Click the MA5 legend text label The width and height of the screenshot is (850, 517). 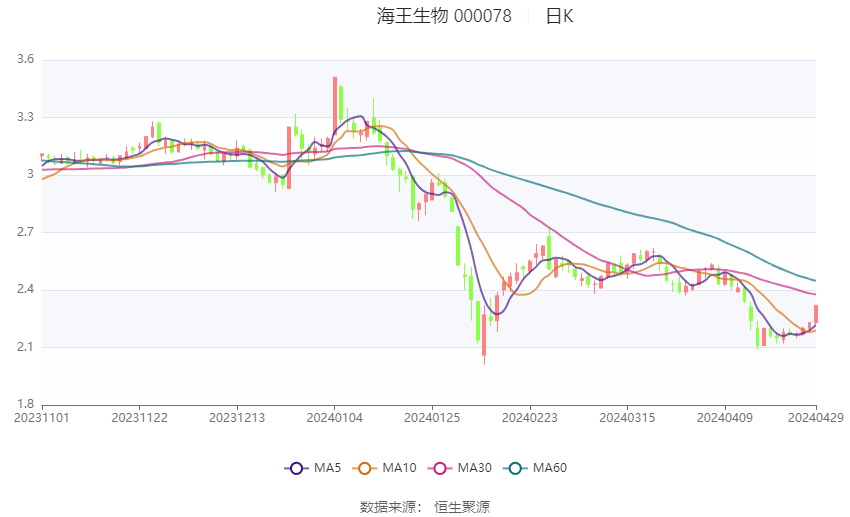click(x=327, y=468)
